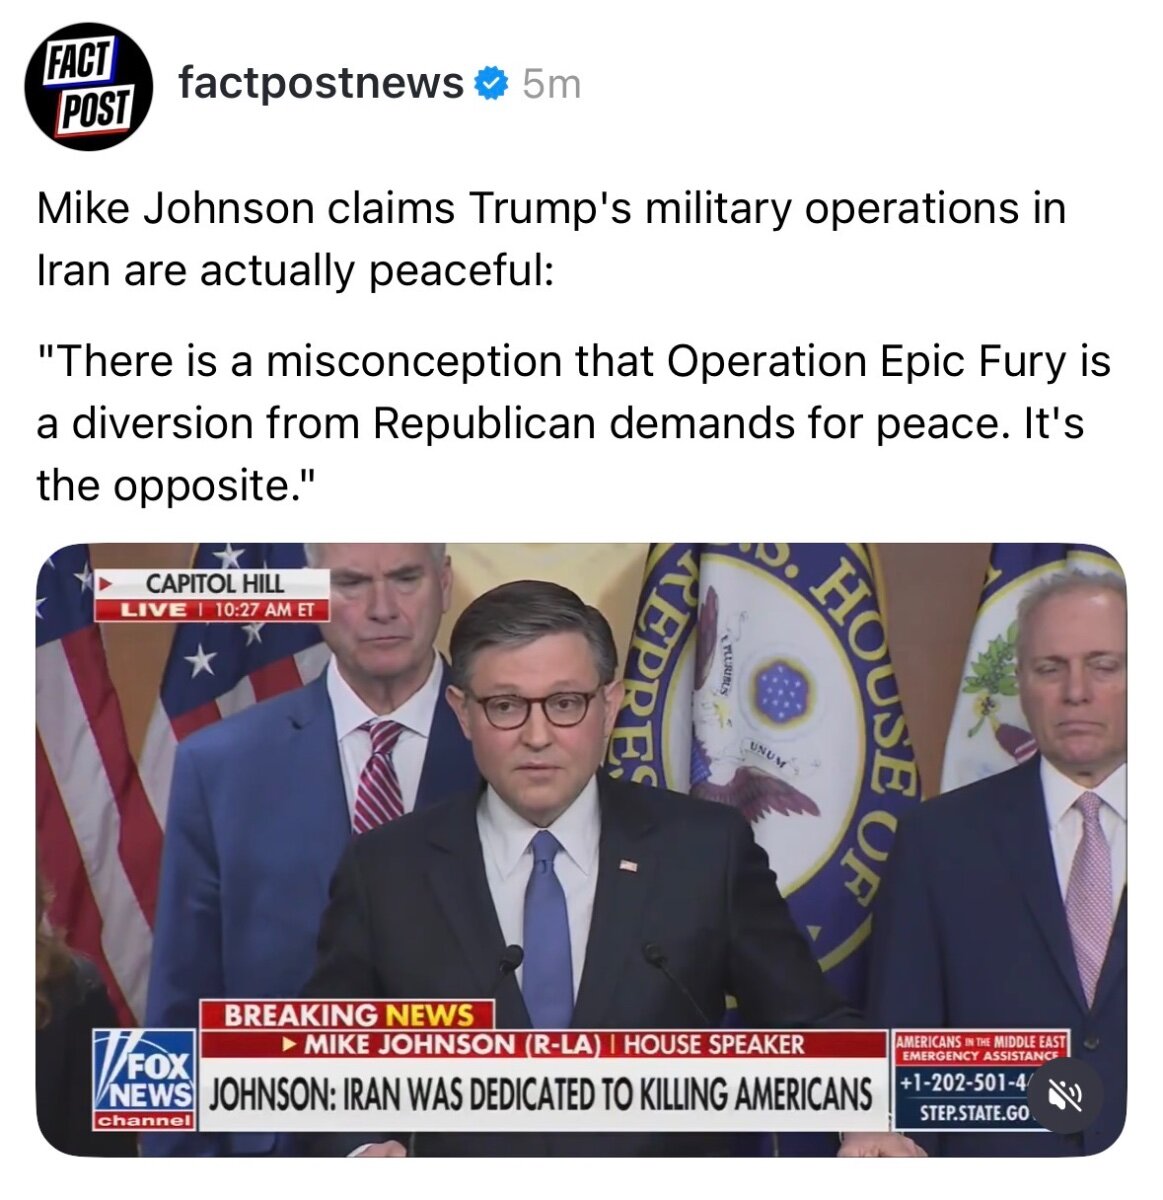Click the Breaking News banner
Image resolution: width=1163 pixels, height=1200 pixels.
click(348, 1015)
